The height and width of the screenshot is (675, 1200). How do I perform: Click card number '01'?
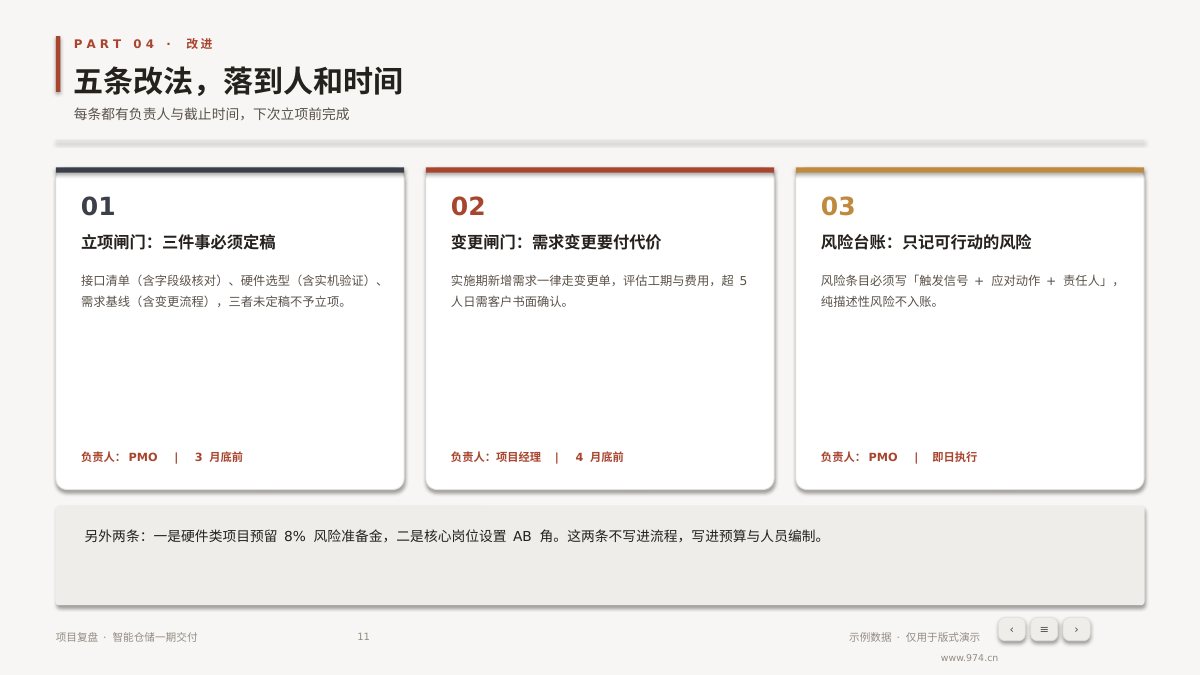click(x=98, y=206)
